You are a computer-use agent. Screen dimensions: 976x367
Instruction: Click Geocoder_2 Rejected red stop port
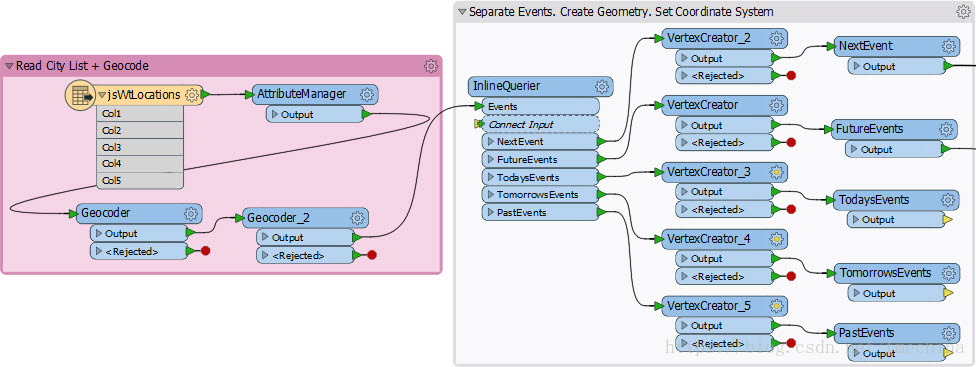click(372, 255)
